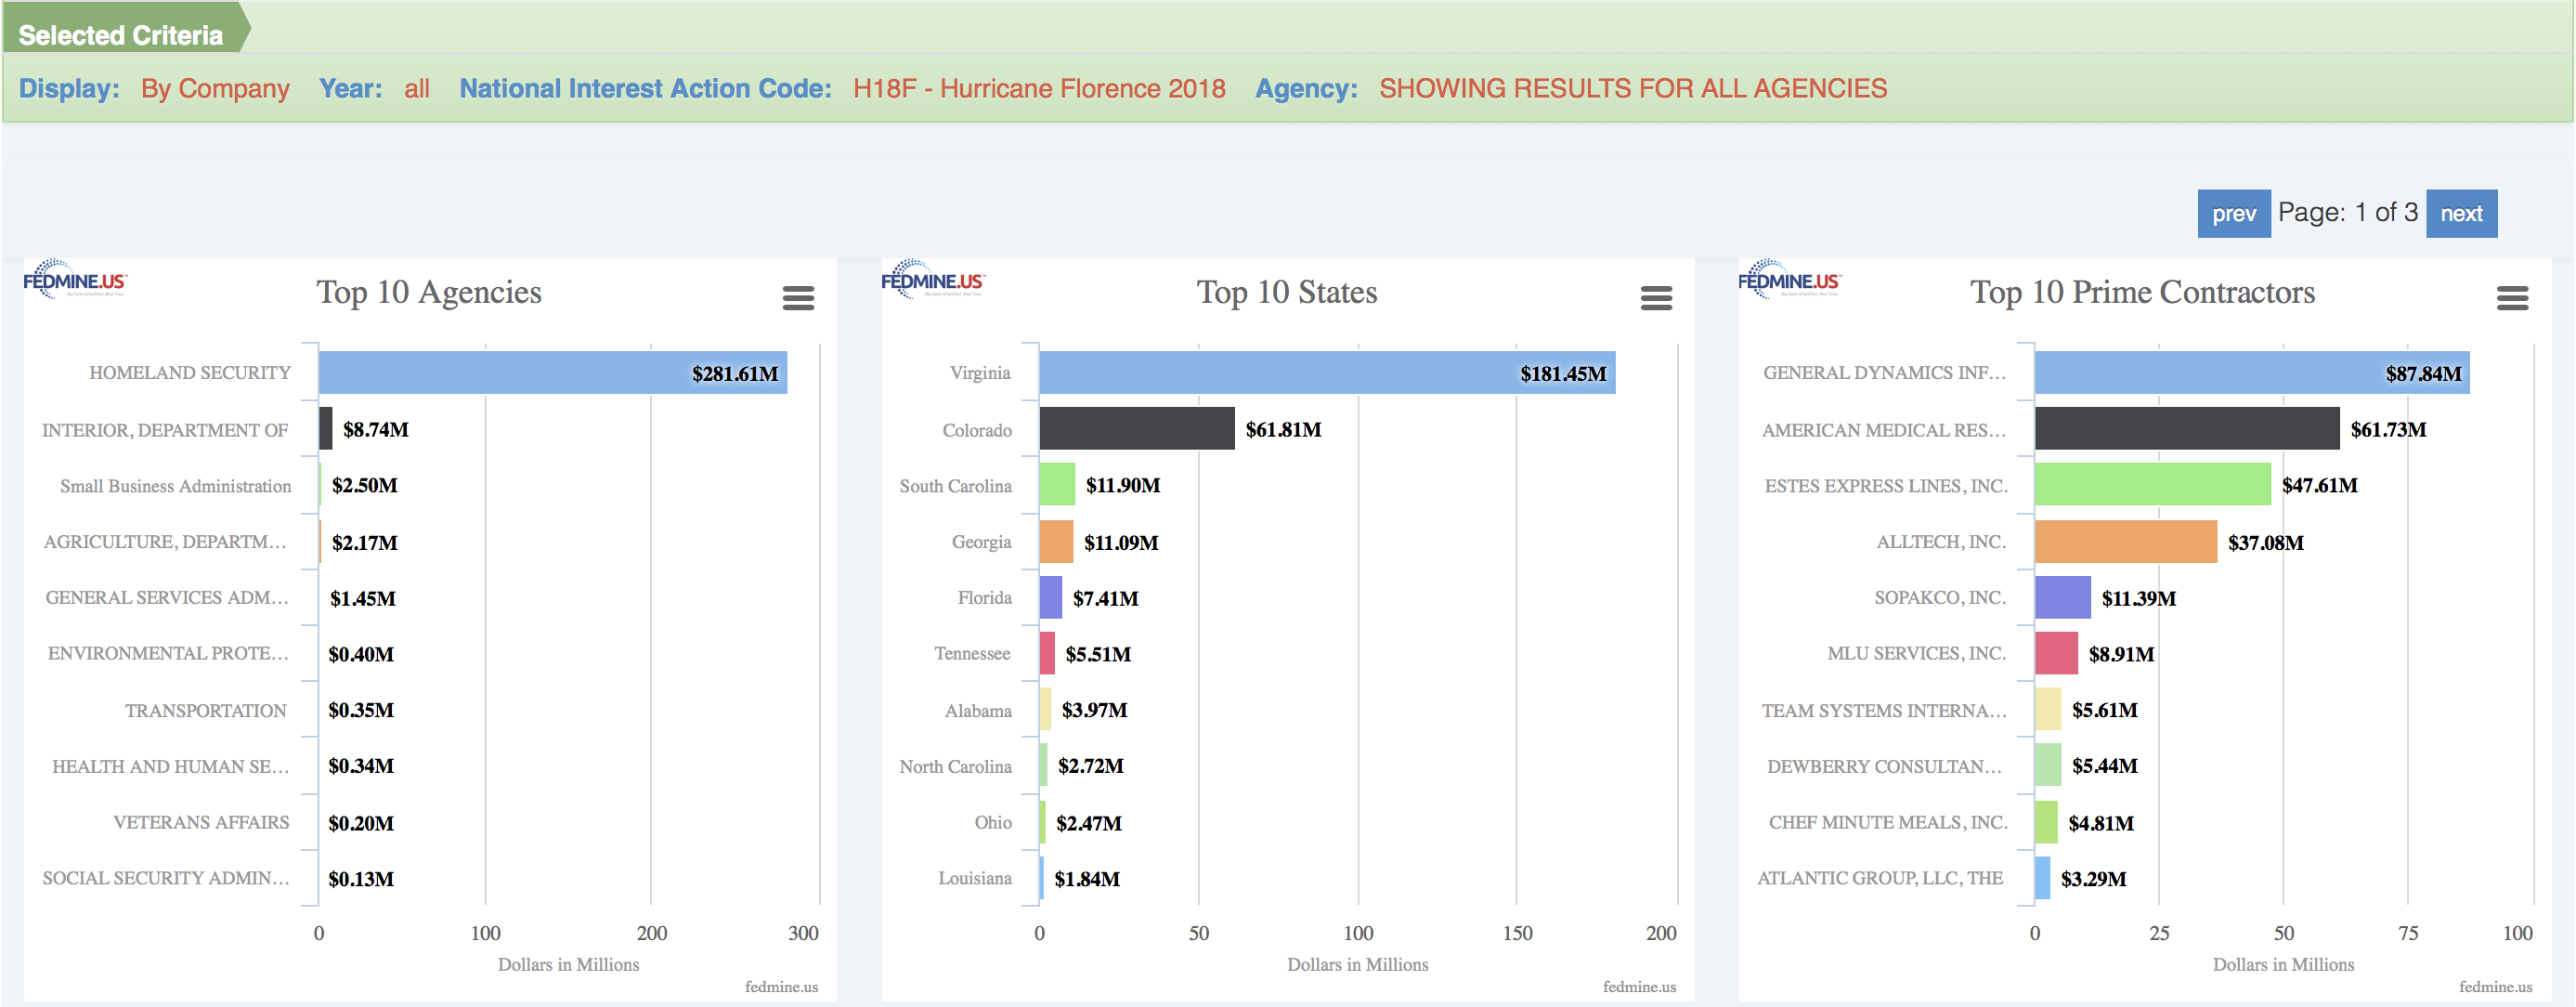Click the 'Tennessee' state label
The image size is (2576, 1007).
(972, 654)
